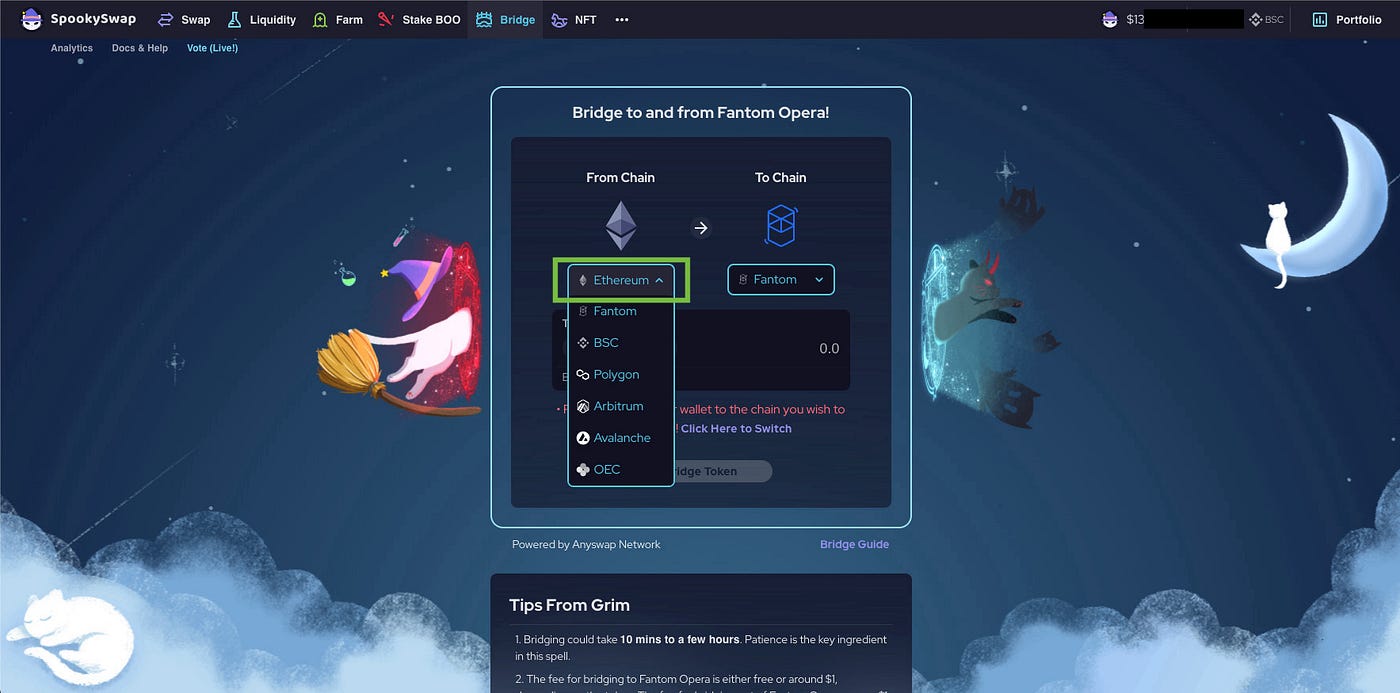Choose Avalanche in the chain list
Image resolution: width=1400 pixels, height=693 pixels.
(621, 438)
